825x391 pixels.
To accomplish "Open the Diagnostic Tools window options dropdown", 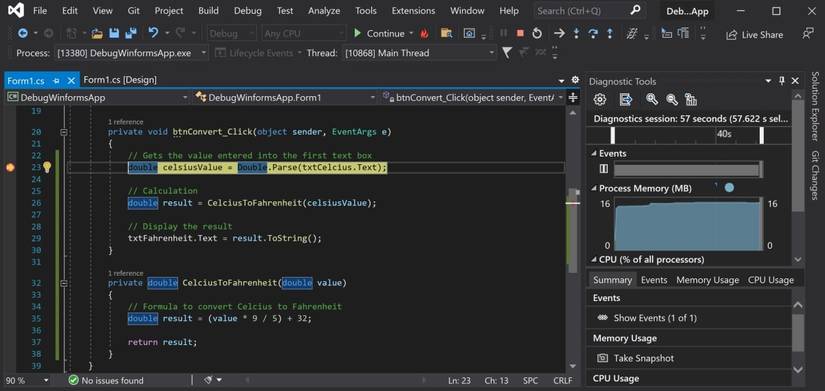I will pos(769,81).
